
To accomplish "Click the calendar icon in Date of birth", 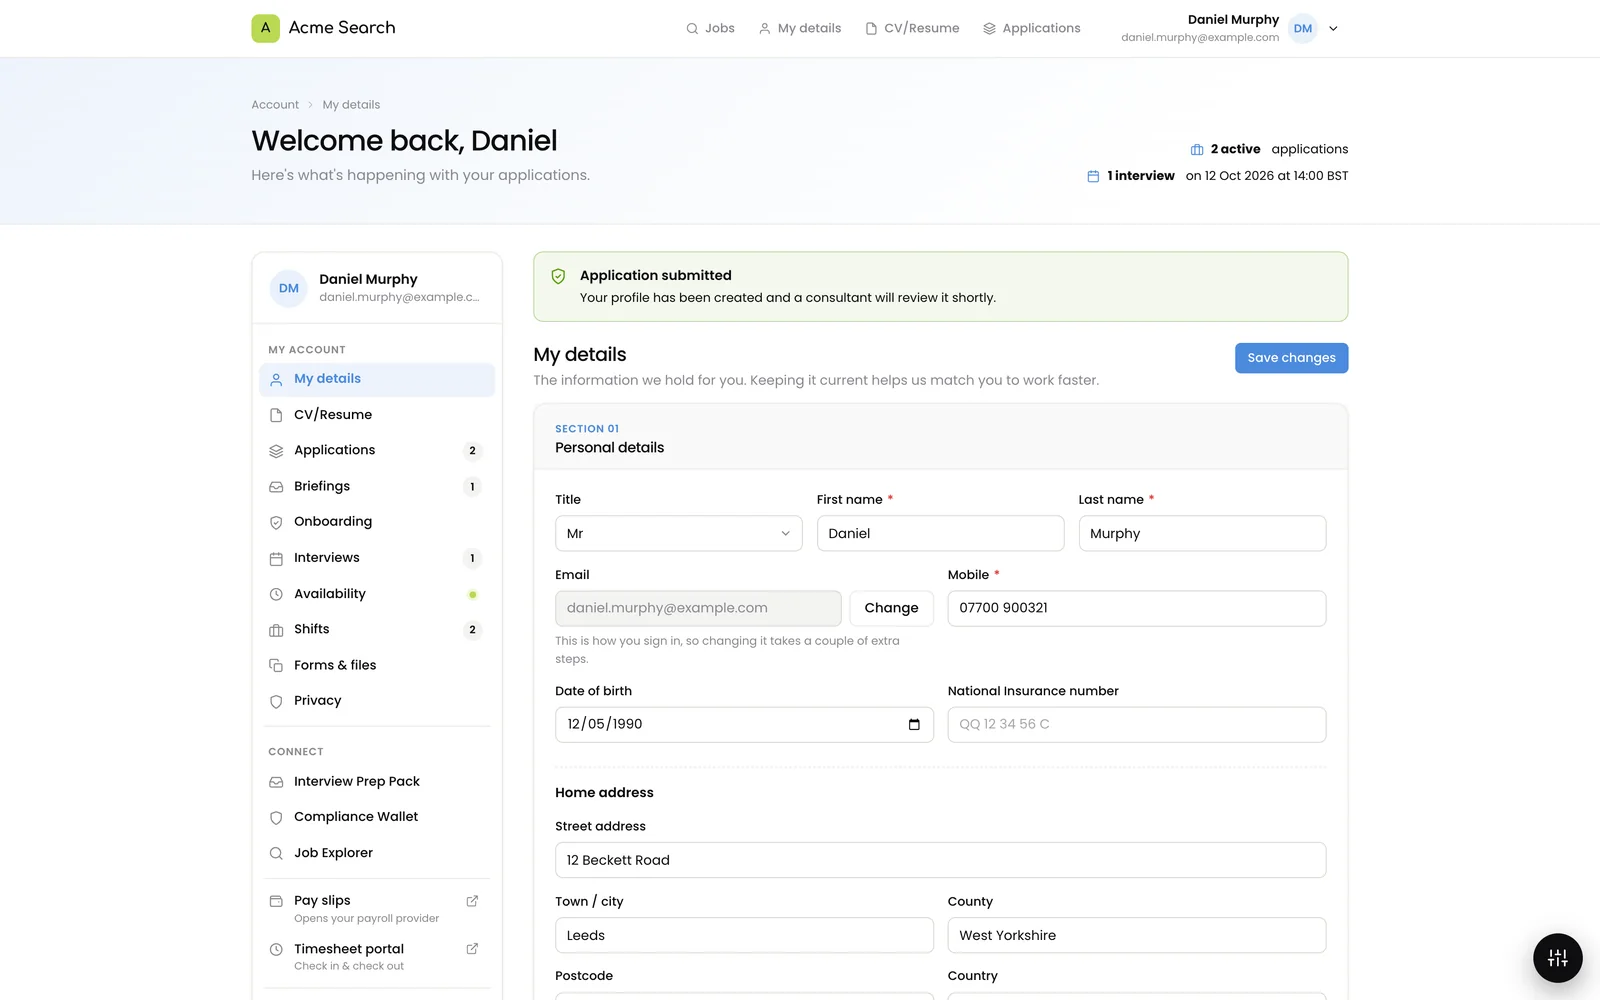I will pos(914,725).
